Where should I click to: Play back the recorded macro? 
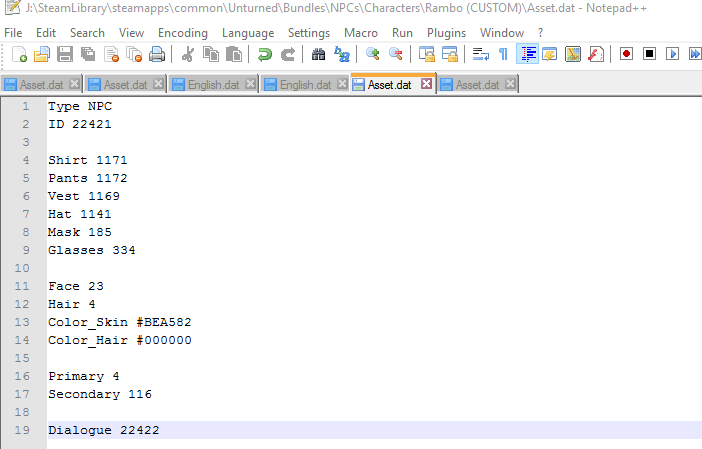click(x=672, y=54)
